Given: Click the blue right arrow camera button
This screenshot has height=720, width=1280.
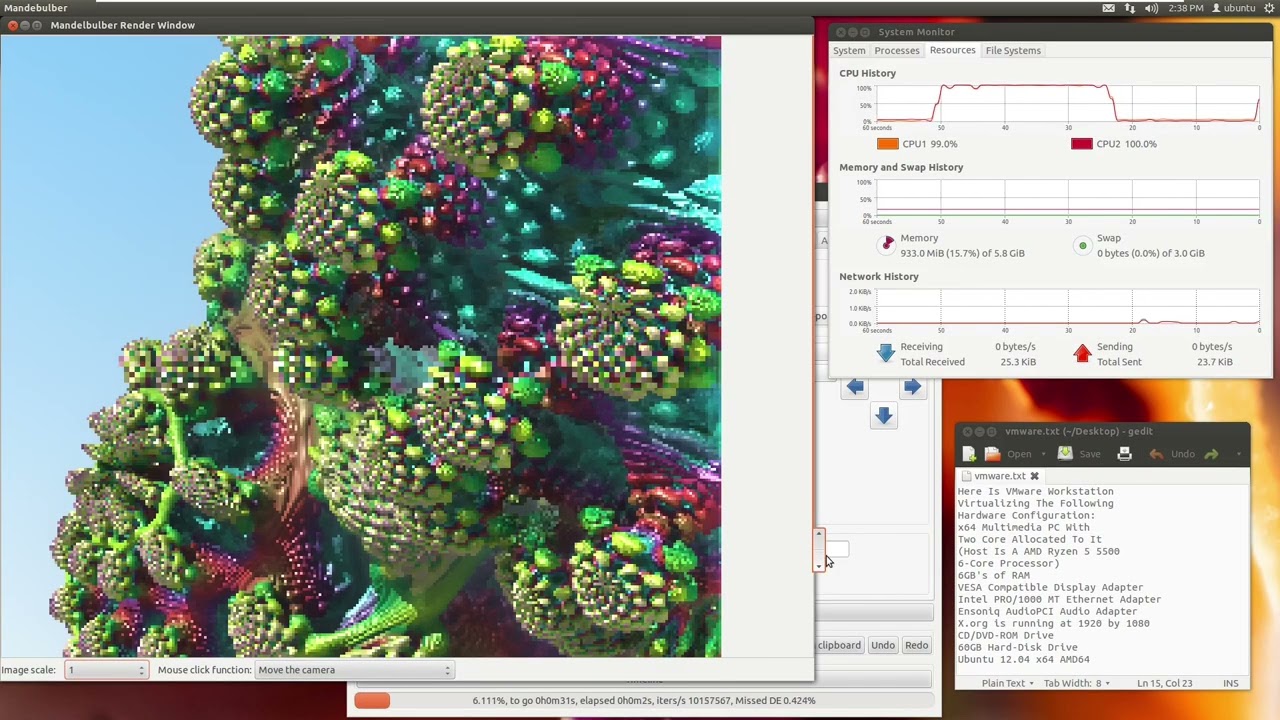Looking at the screenshot, I should (912, 387).
